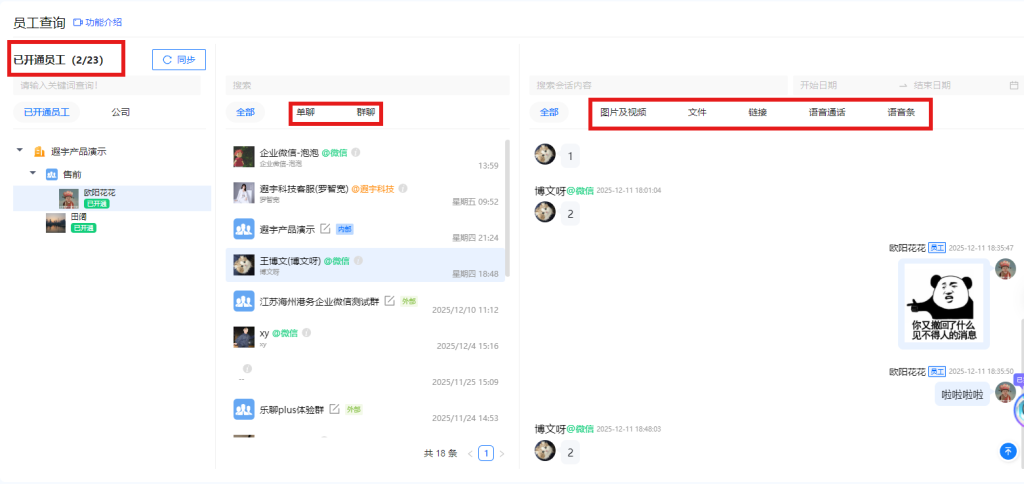The height and width of the screenshot is (484, 1024).
Task: Click the edit icon beside 江苏海州港务企业微信测试群
Action: point(390,300)
